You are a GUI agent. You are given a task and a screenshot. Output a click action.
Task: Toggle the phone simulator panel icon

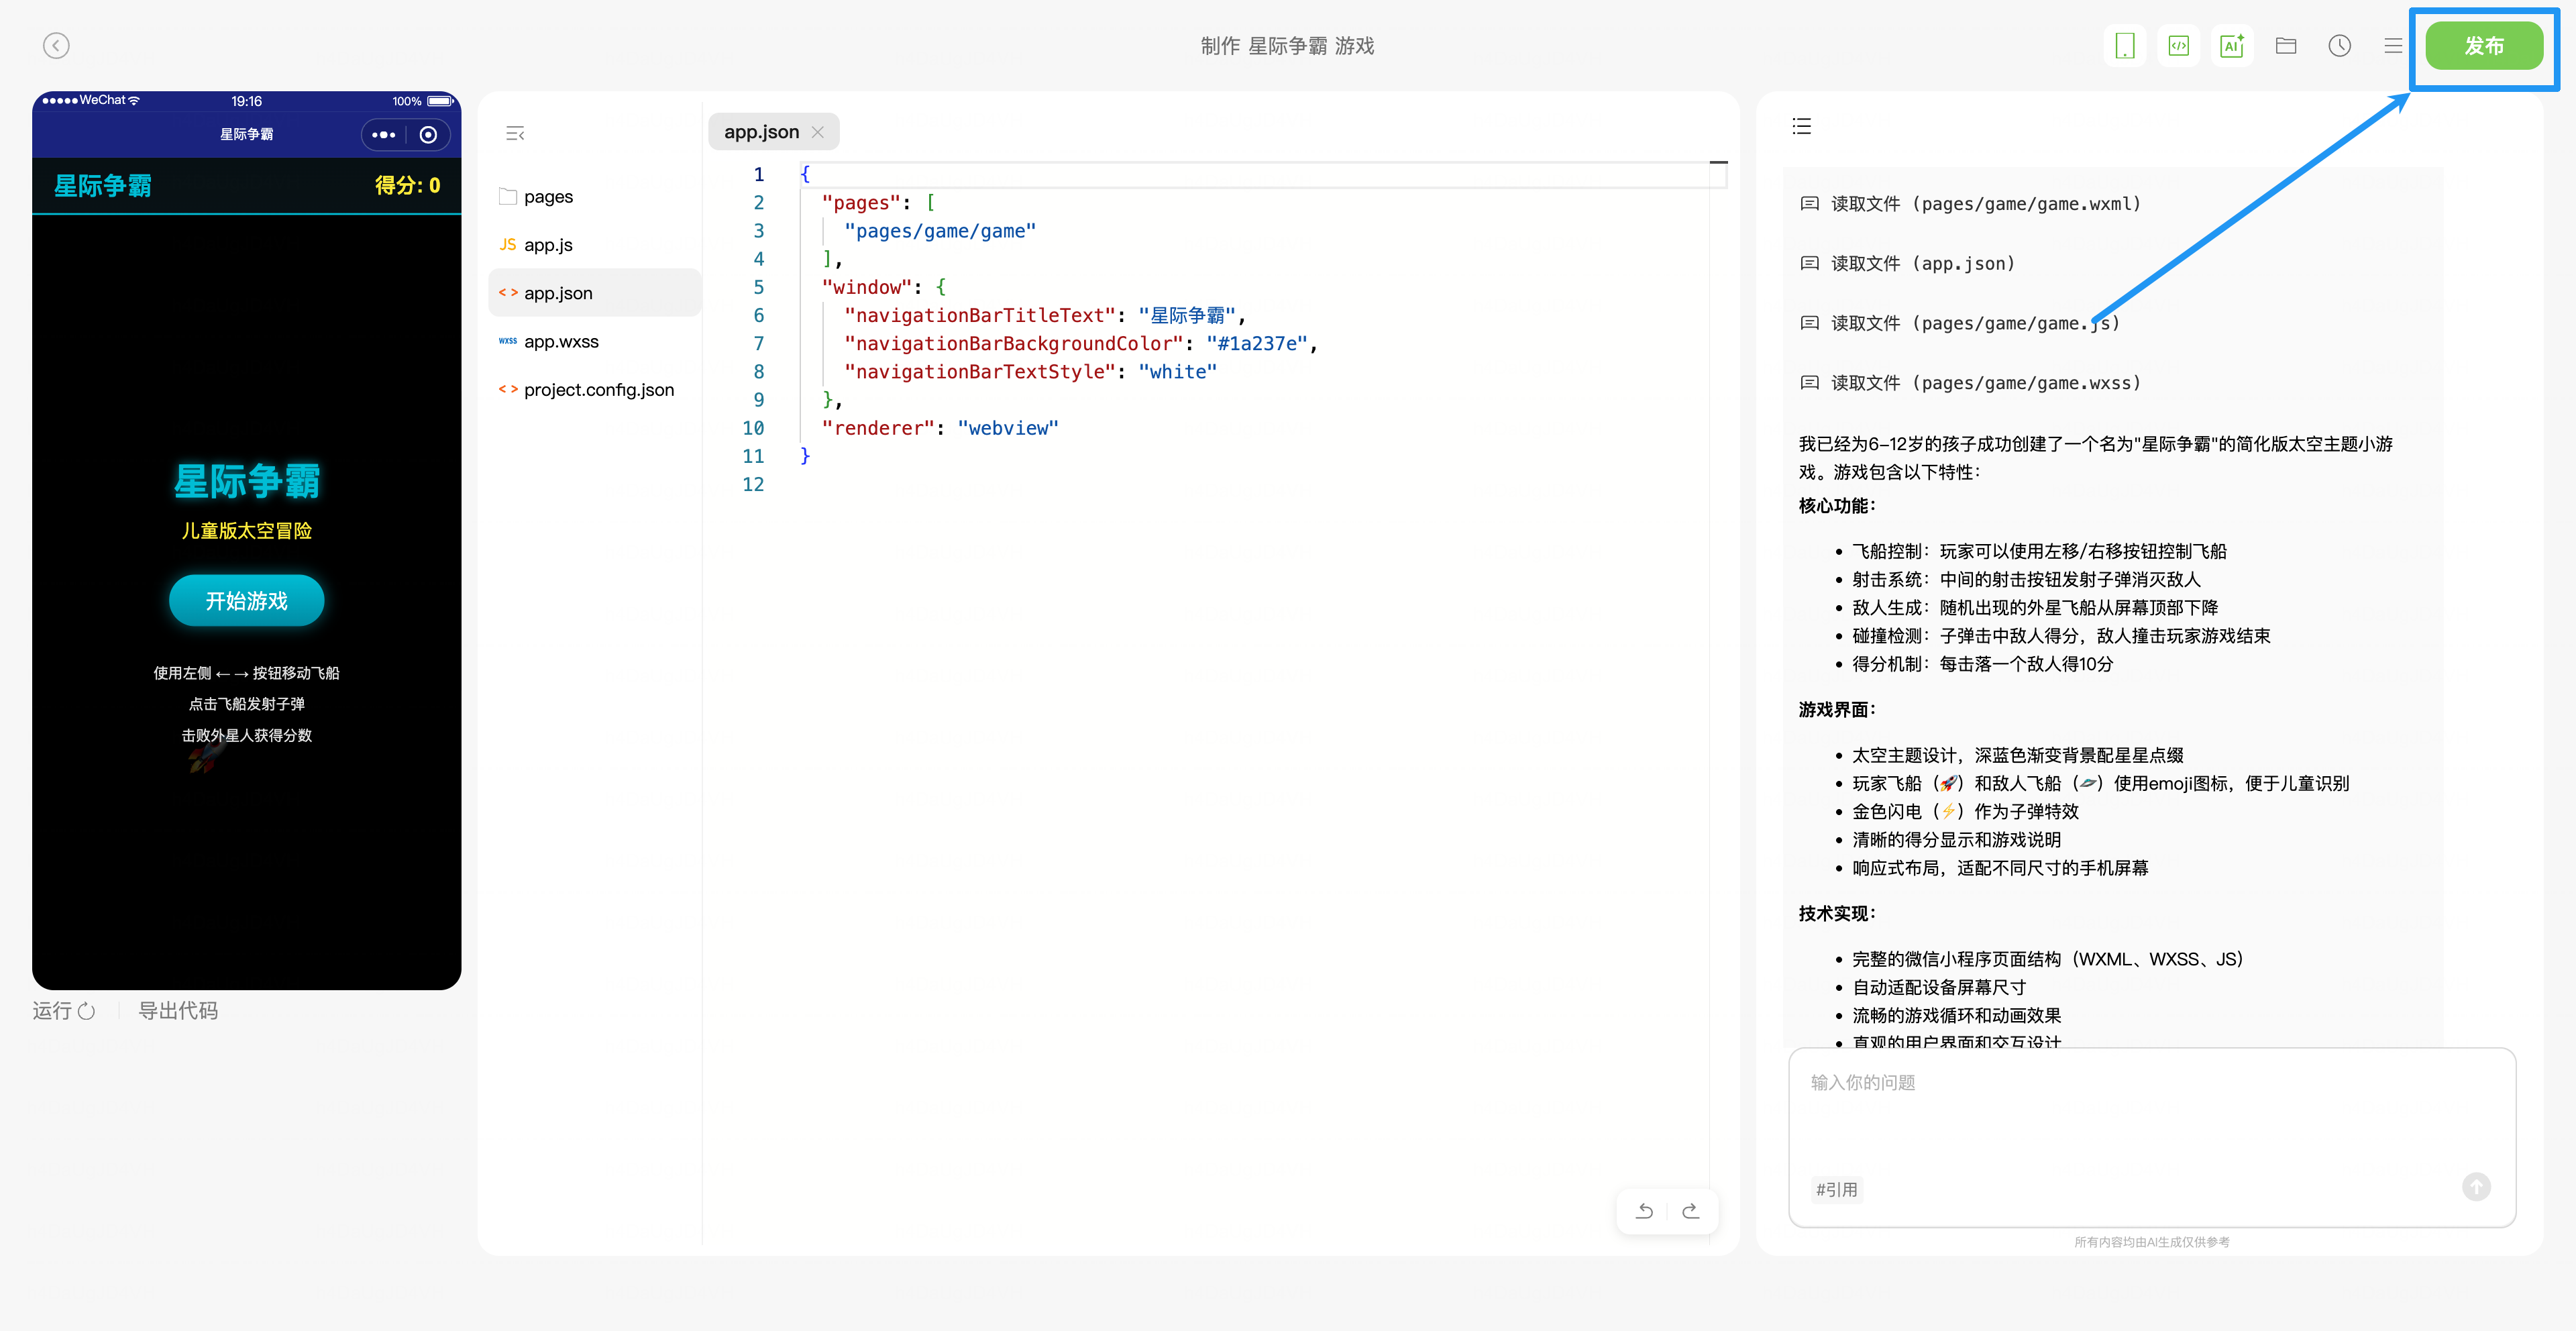(x=2124, y=46)
